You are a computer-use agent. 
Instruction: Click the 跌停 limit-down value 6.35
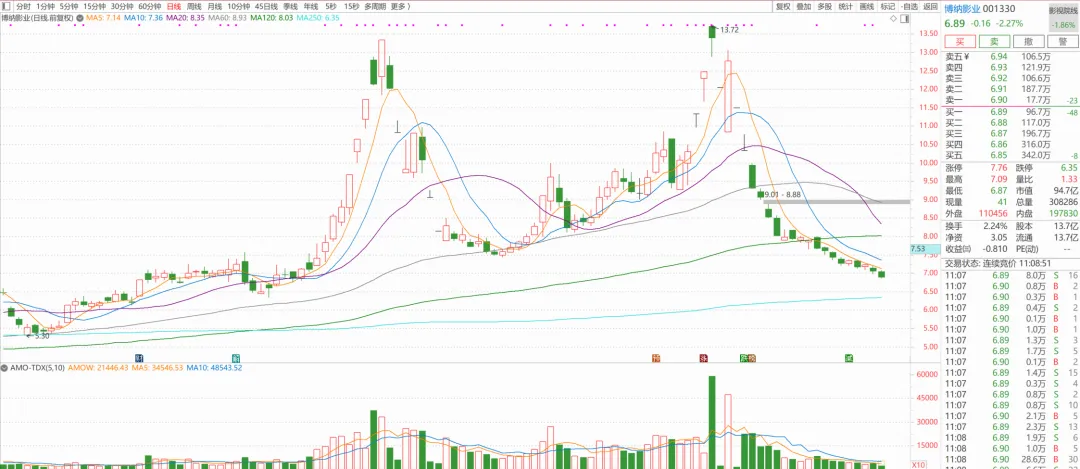(1069, 169)
